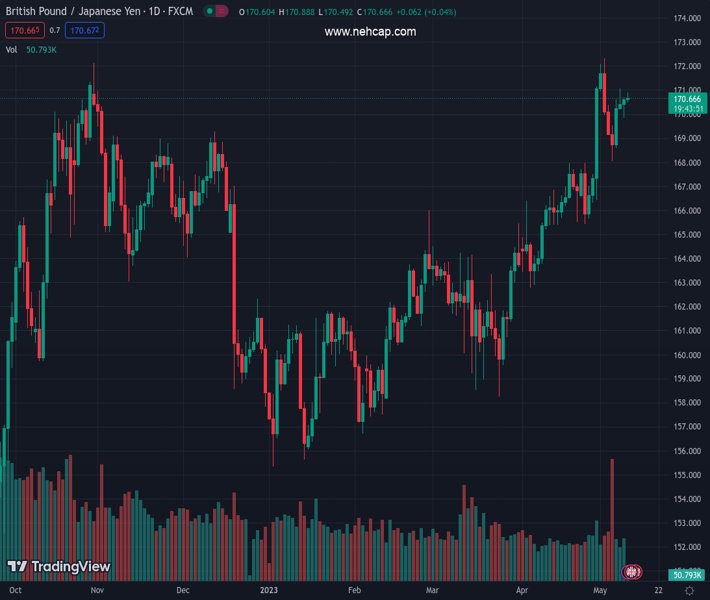Click the Apr label on time axis
This screenshot has width=710, height=600.
[x=522, y=591]
